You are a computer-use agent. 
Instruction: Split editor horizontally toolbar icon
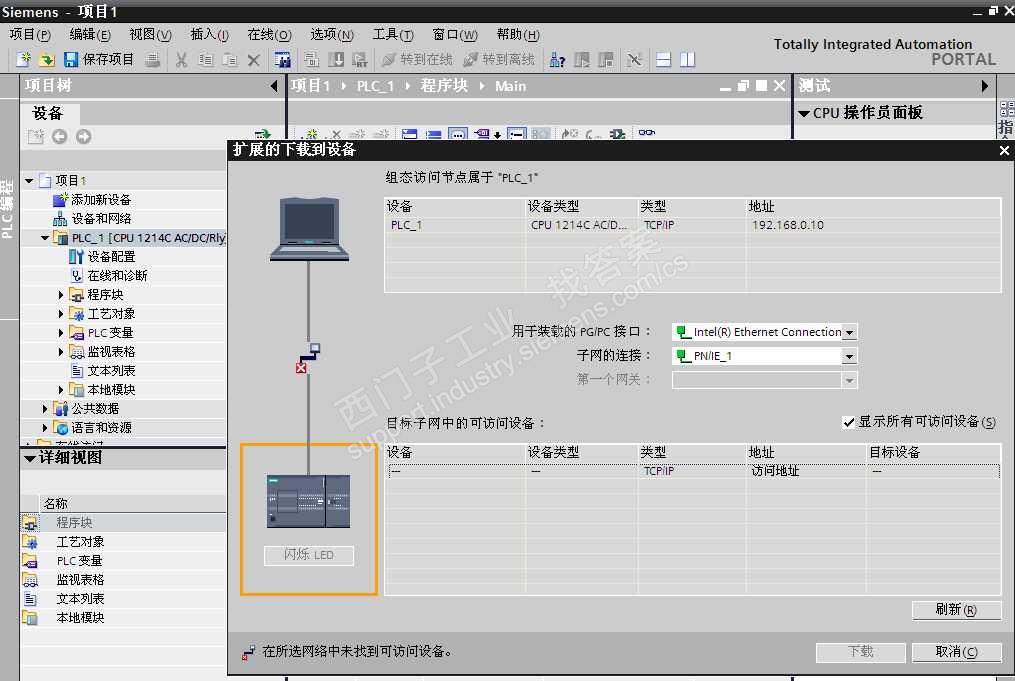pyautogui.click(x=664, y=60)
